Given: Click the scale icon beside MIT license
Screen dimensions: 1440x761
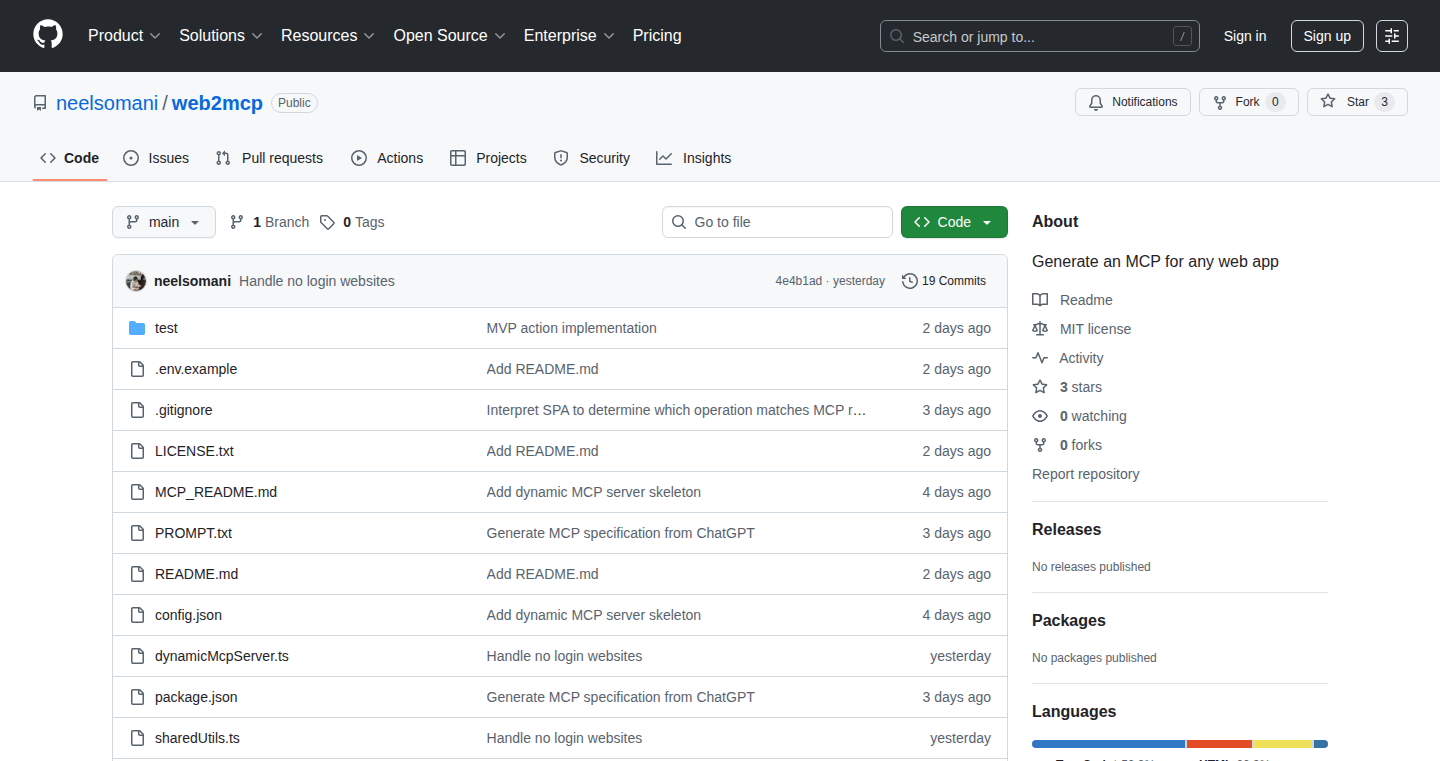Looking at the screenshot, I should point(1040,329).
